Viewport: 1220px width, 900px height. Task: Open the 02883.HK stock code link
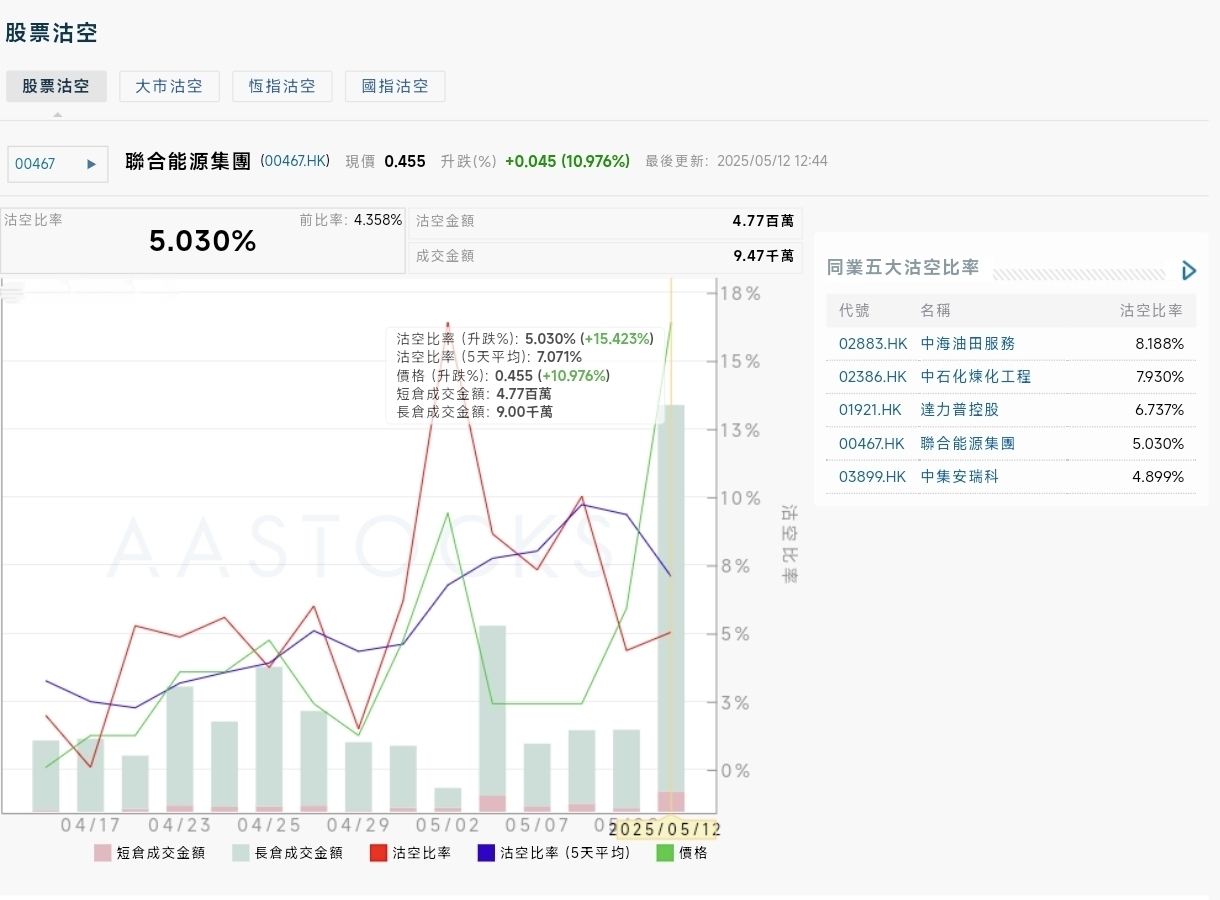[x=873, y=343]
